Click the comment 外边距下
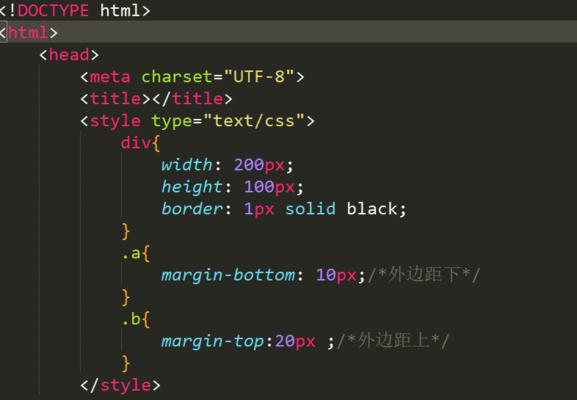Screen dimensions: 577x400 coord(424,275)
